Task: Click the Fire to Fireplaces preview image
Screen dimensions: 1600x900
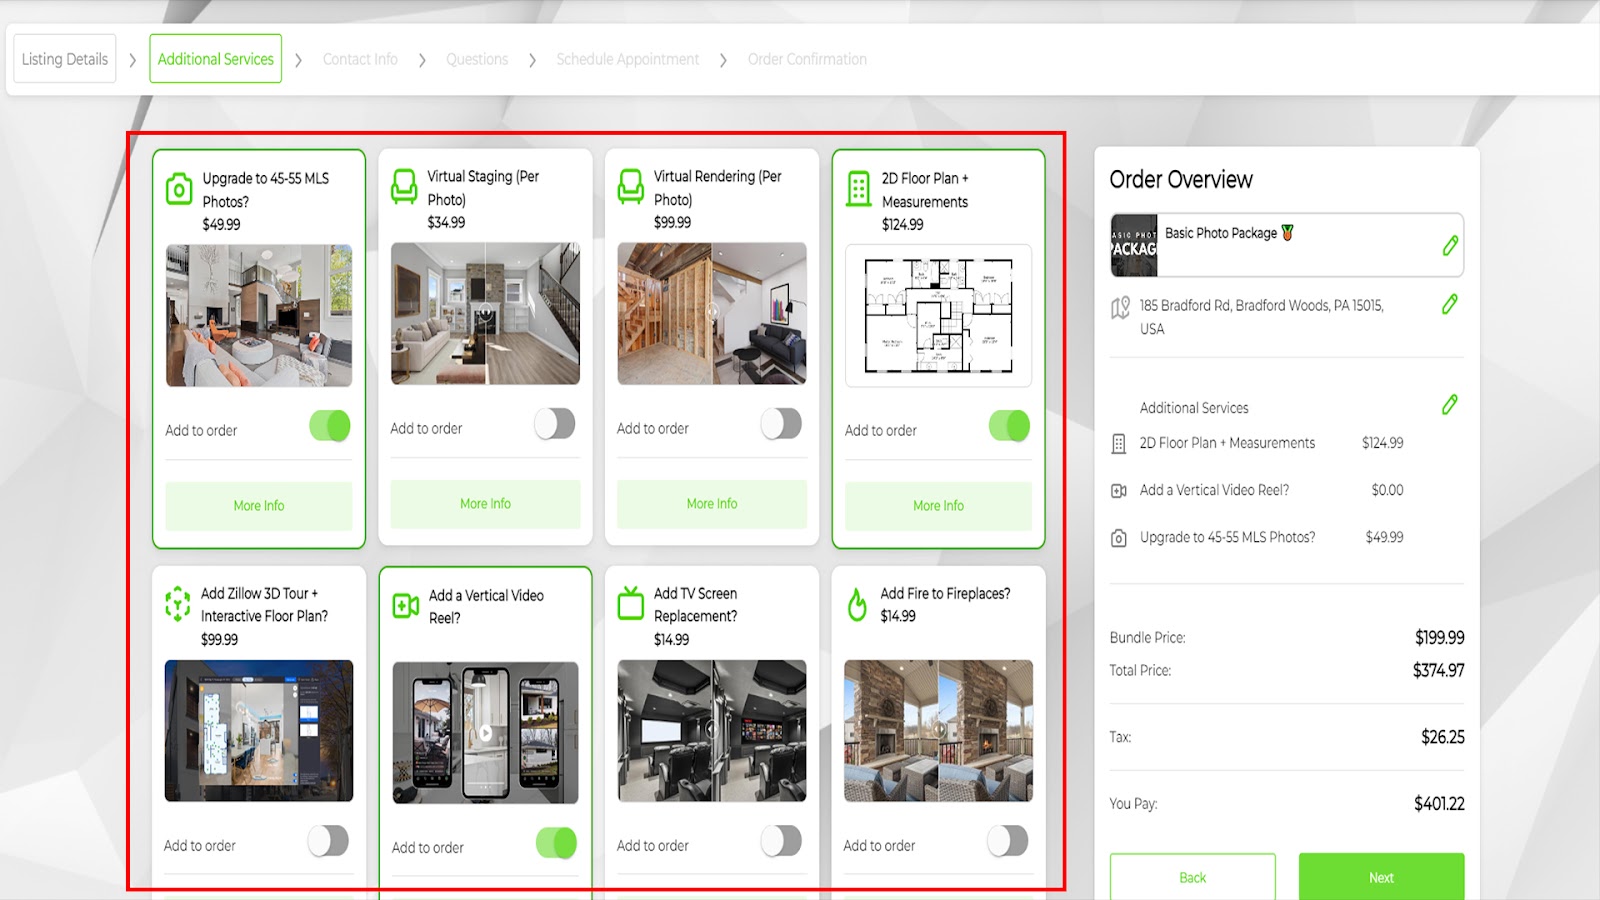Action: coord(938,730)
